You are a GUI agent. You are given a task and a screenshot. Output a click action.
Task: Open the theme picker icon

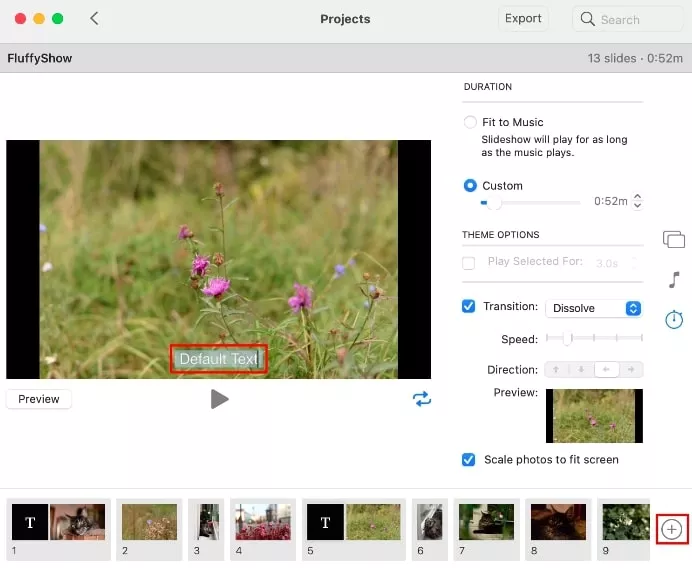point(673,240)
